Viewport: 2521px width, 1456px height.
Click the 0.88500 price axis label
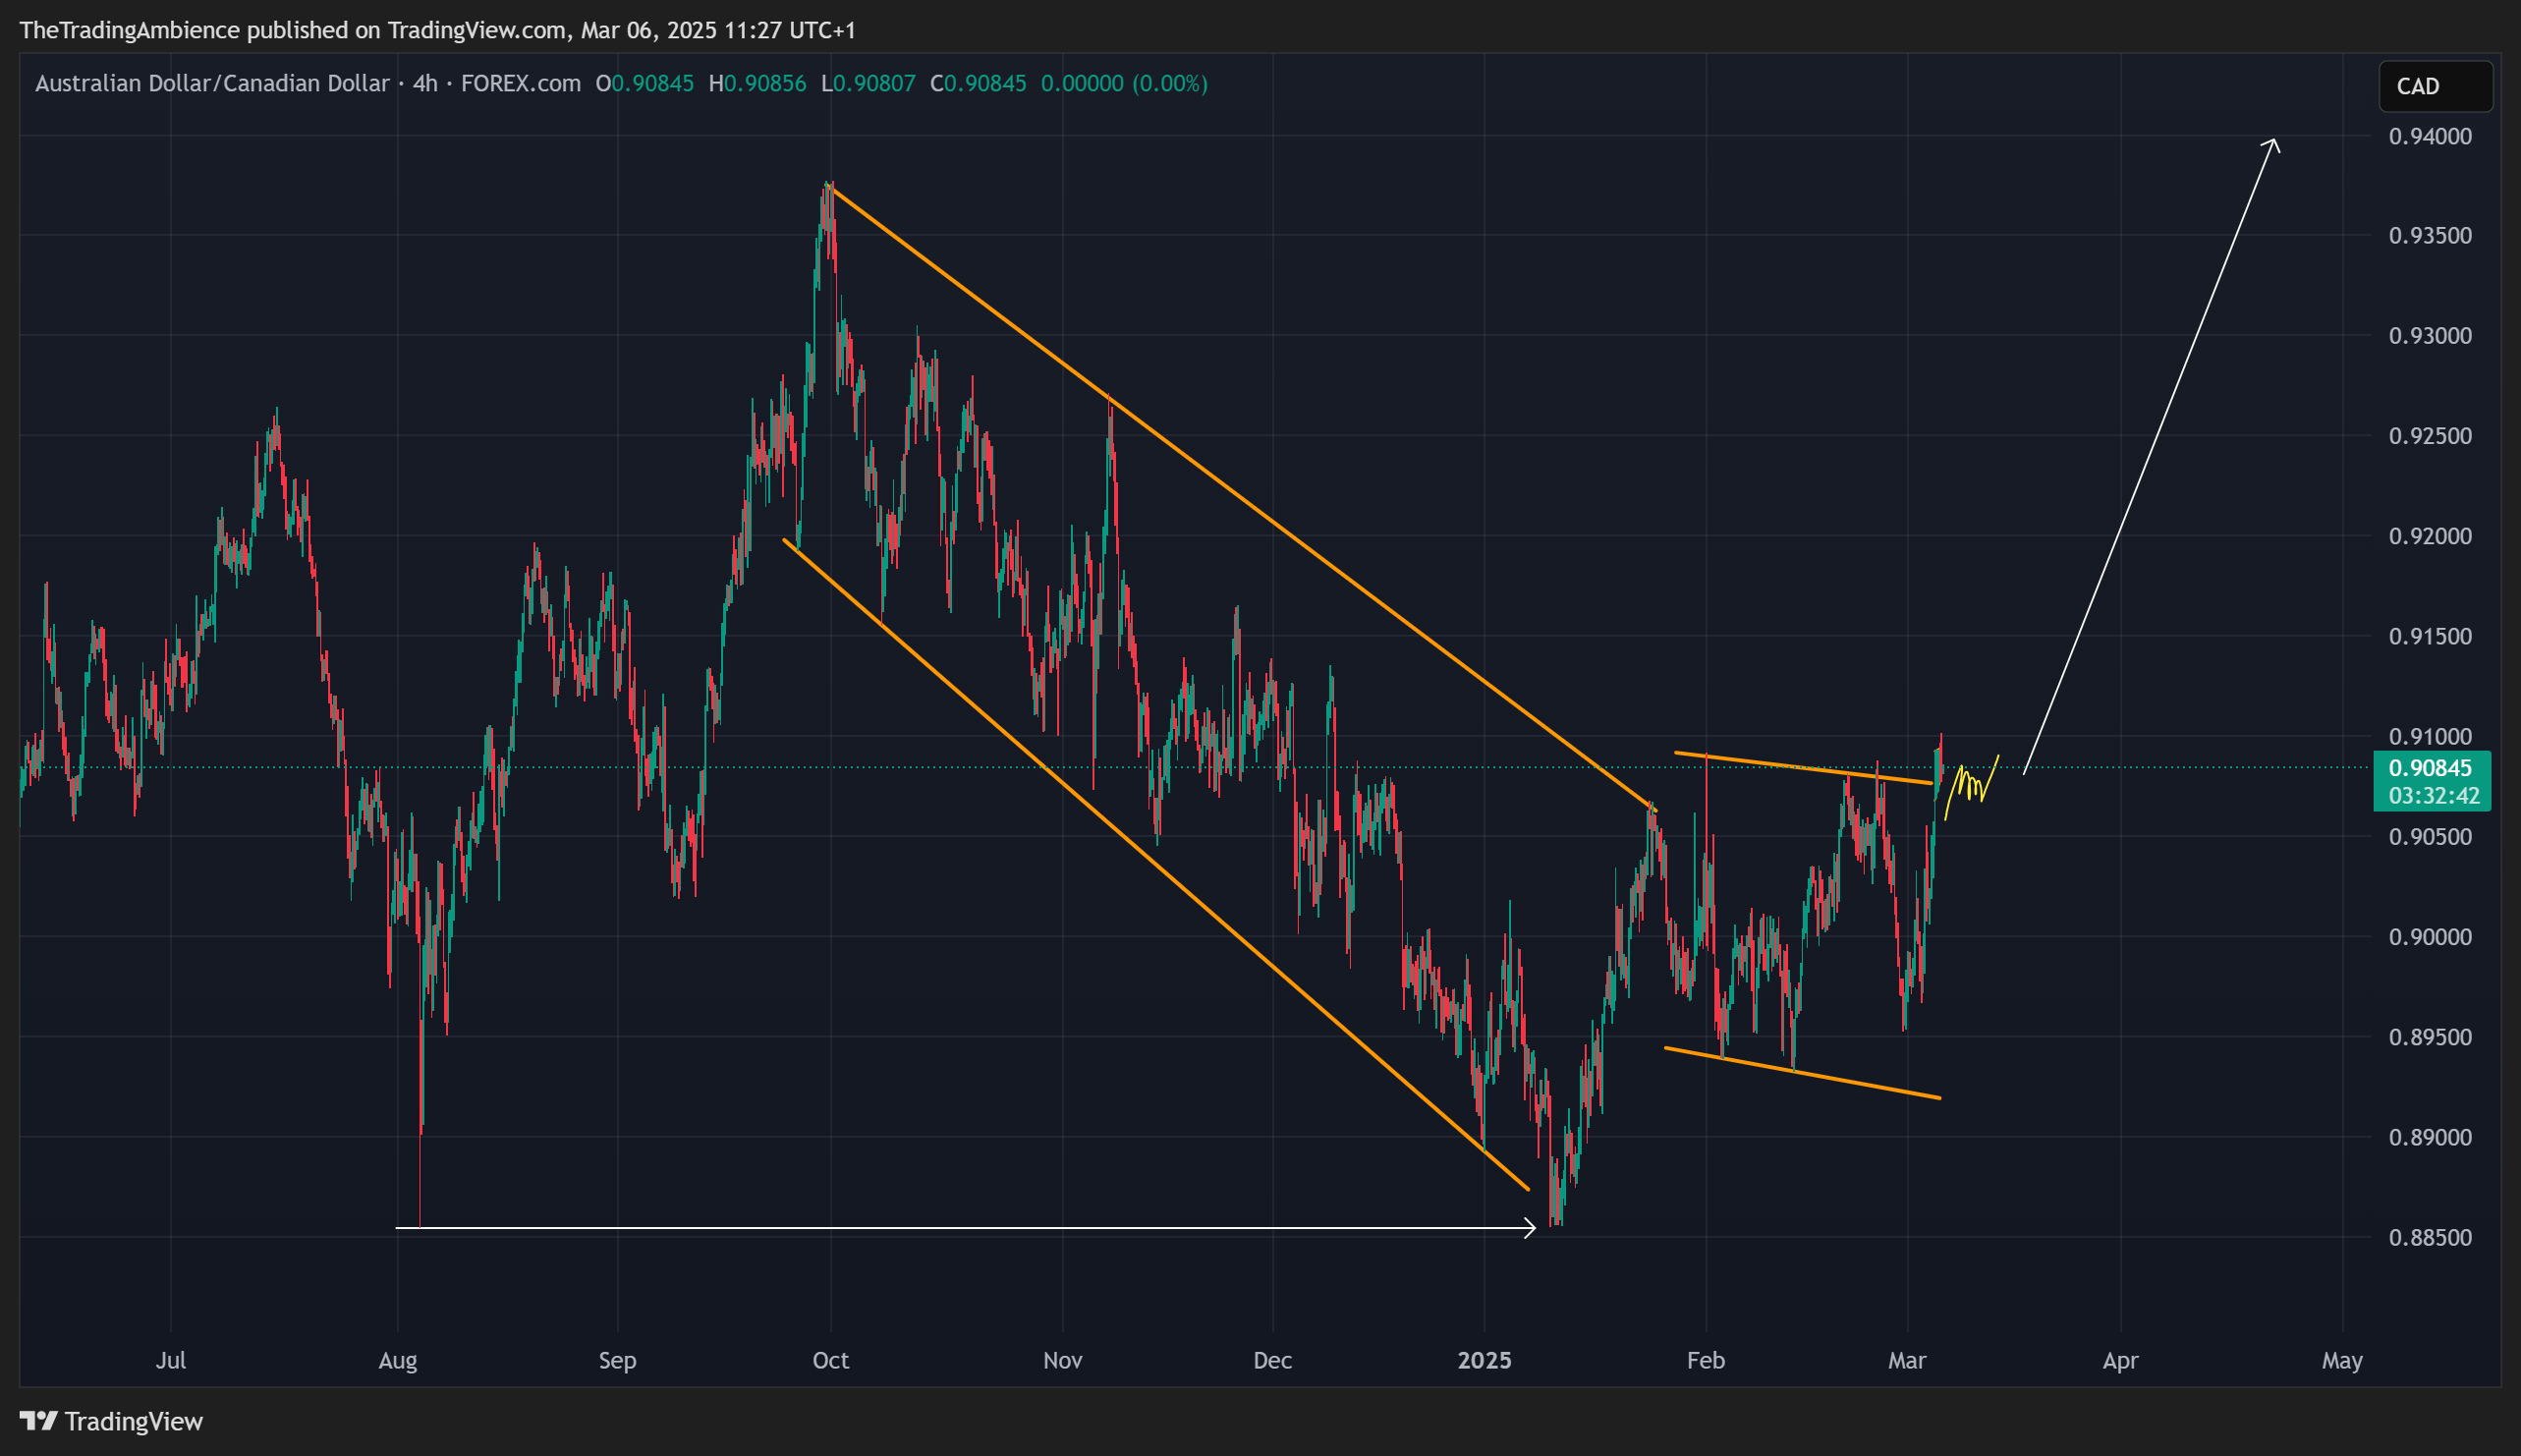2431,1237
